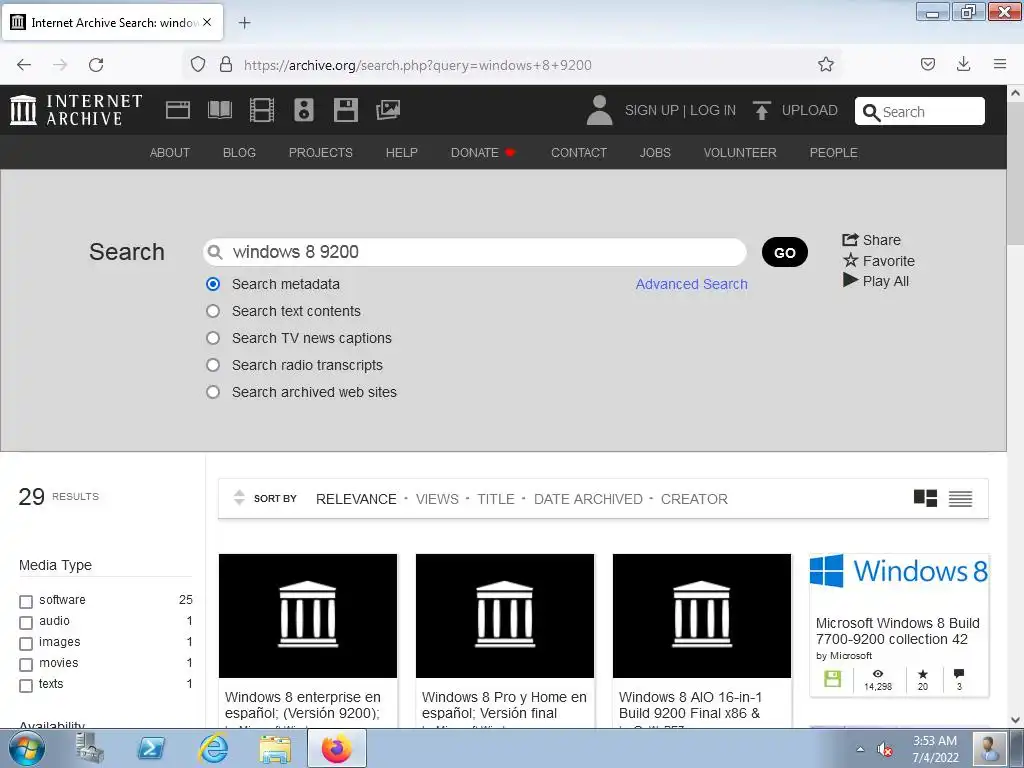Open Internet Explorer from taskbar
This screenshot has width=1024, height=768.
pyautogui.click(x=214, y=749)
